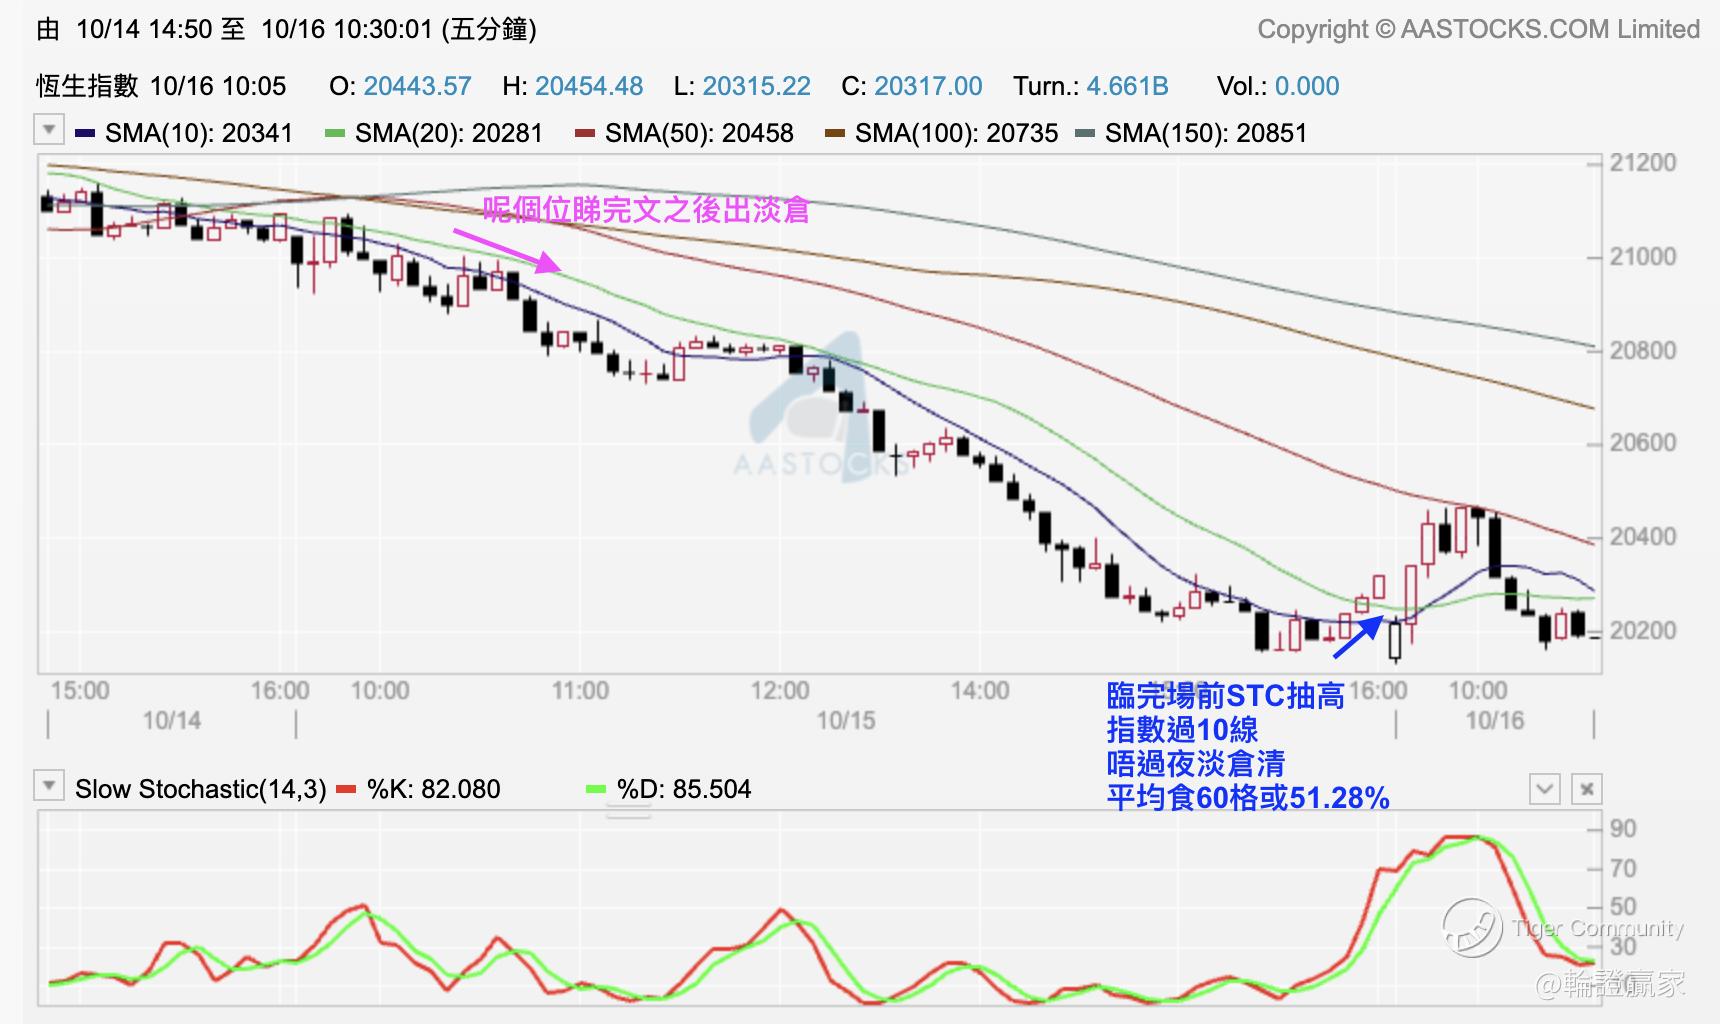Click the 10/16 date label under time axis

(1495, 721)
